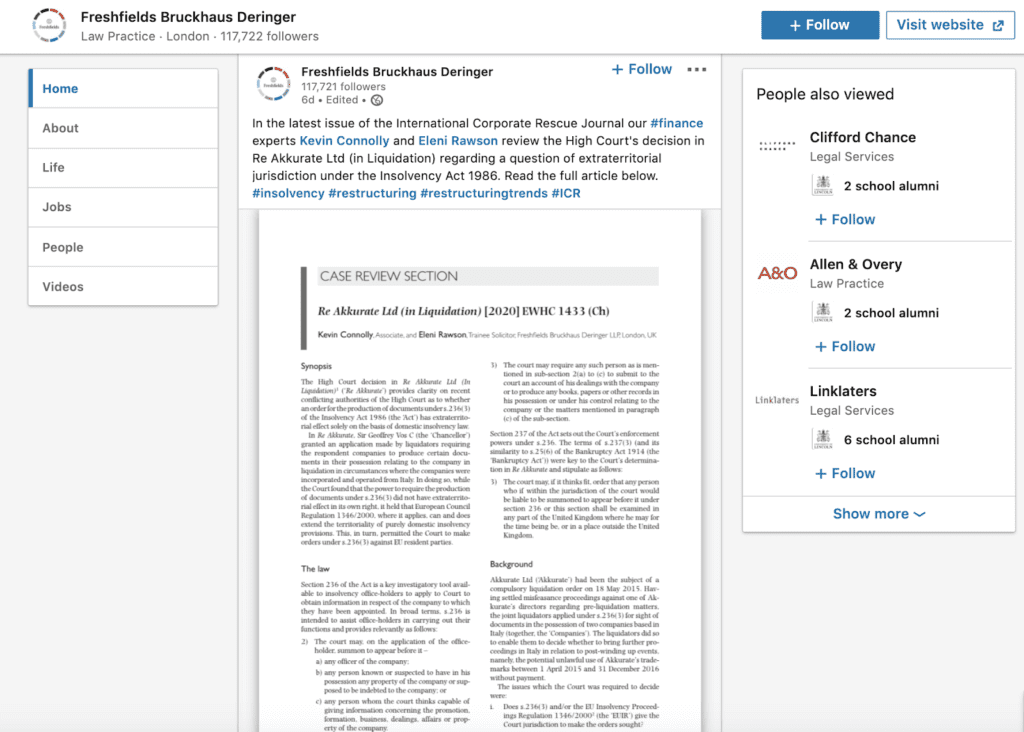Click the "People also viewed" heading
This screenshot has width=1024, height=732.
[825, 94]
